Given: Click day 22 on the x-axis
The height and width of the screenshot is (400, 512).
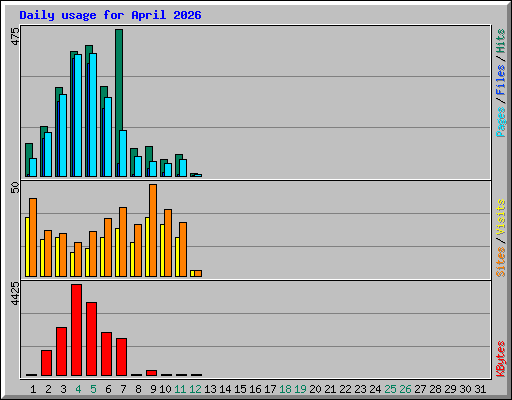Looking at the screenshot, I should 345,389.
